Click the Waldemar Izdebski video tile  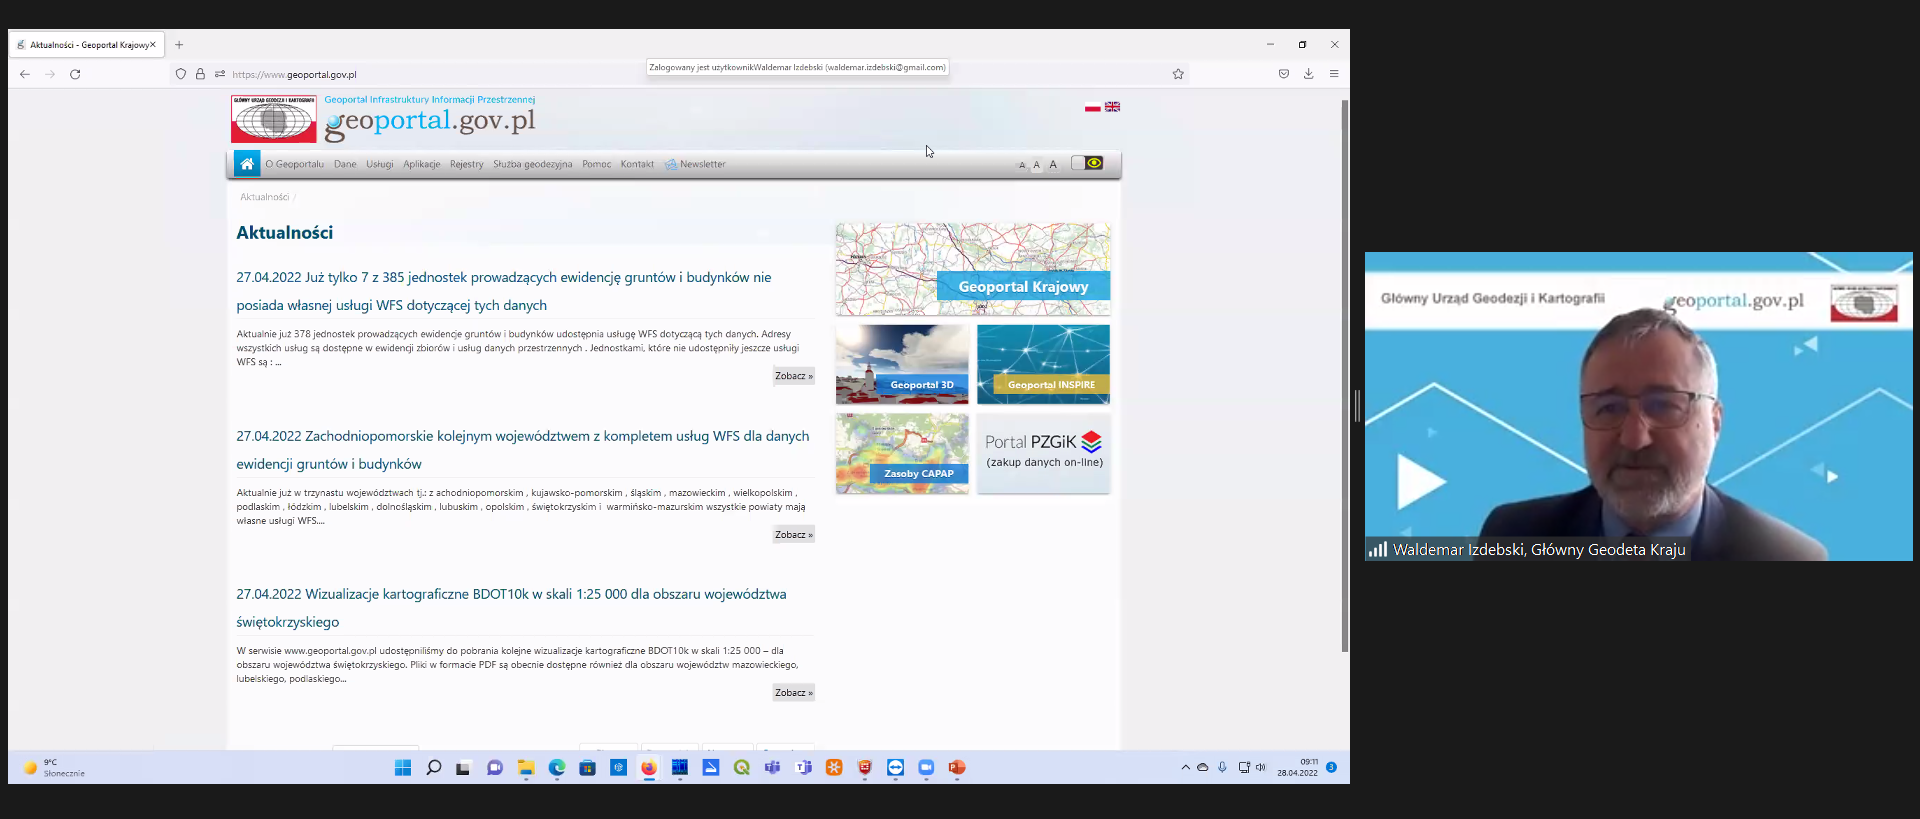(x=1639, y=406)
